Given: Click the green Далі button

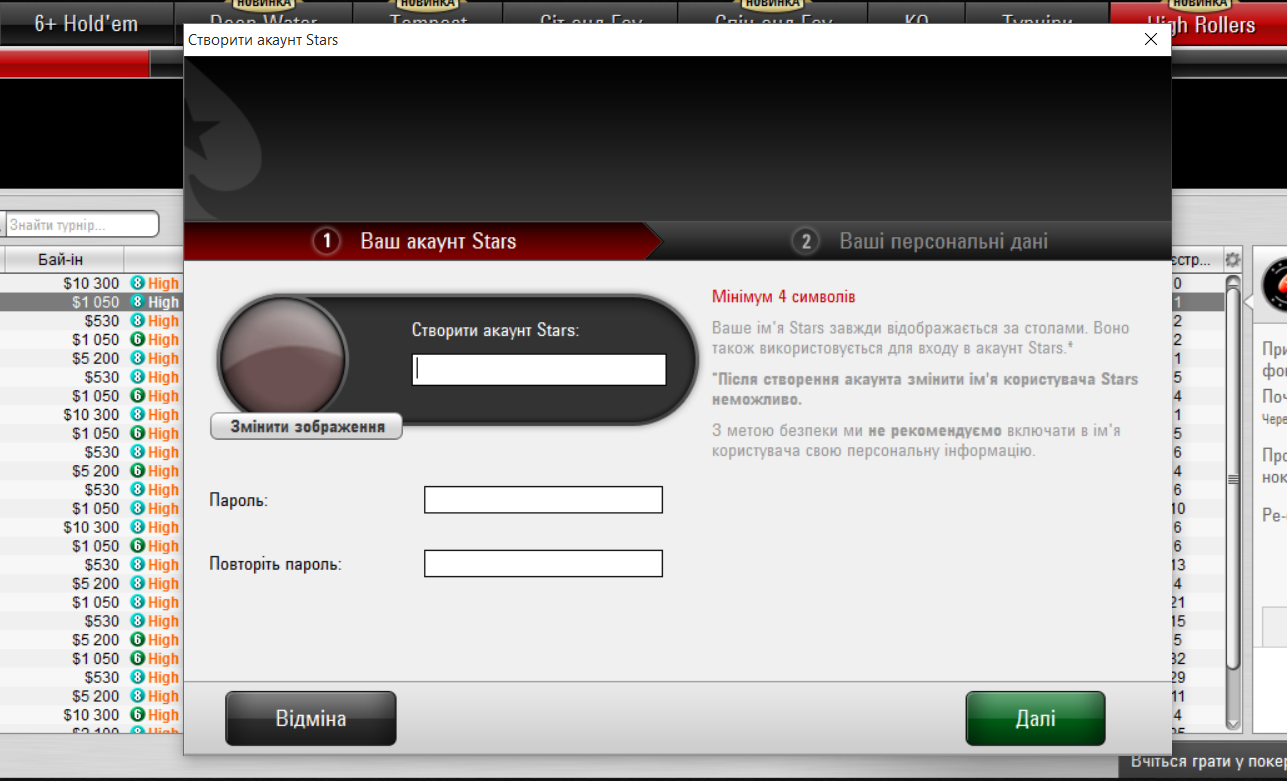Looking at the screenshot, I should tap(1035, 718).
